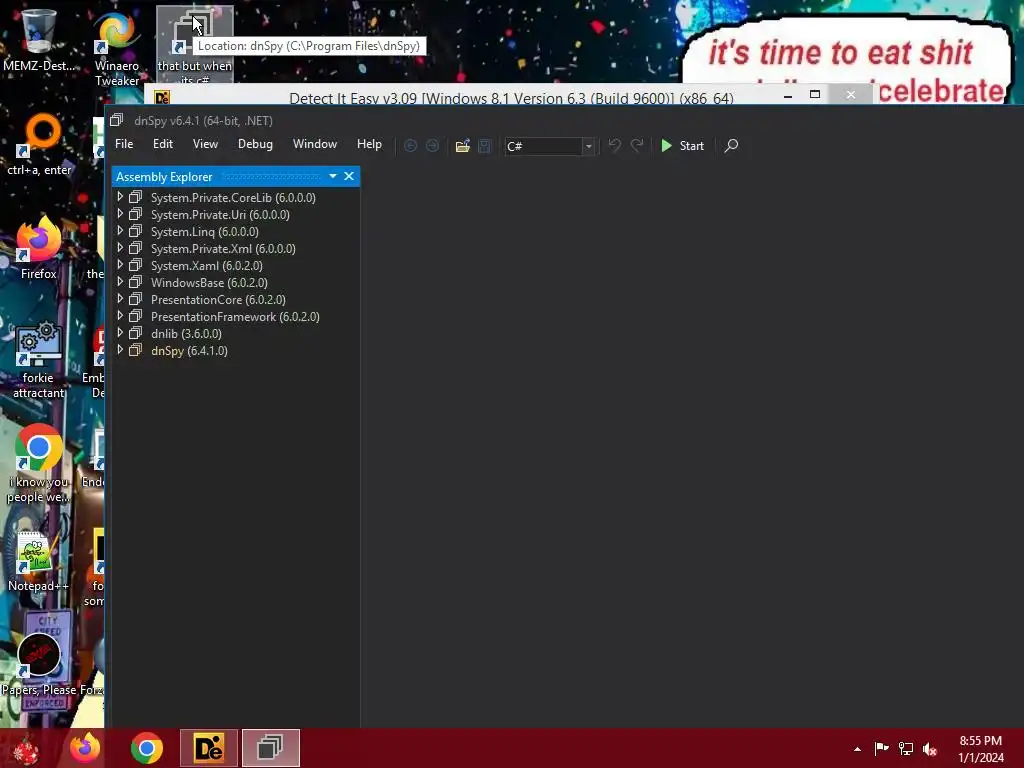The height and width of the screenshot is (768, 1024).
Task: Expand PresentationCore node
Action: tap(120, 298)
